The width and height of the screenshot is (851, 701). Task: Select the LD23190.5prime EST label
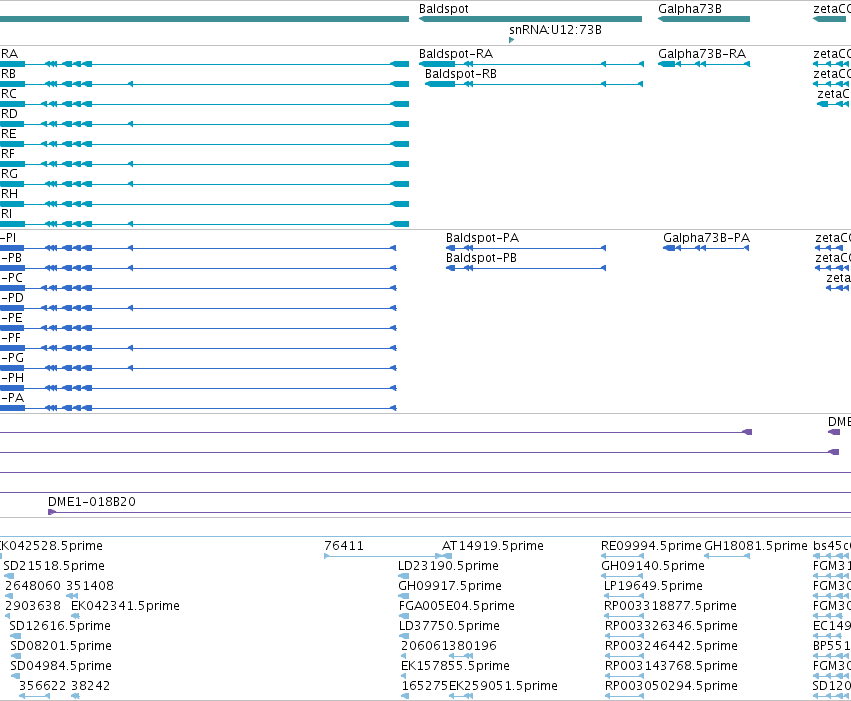pyautogui.click(x=448, y=566)
